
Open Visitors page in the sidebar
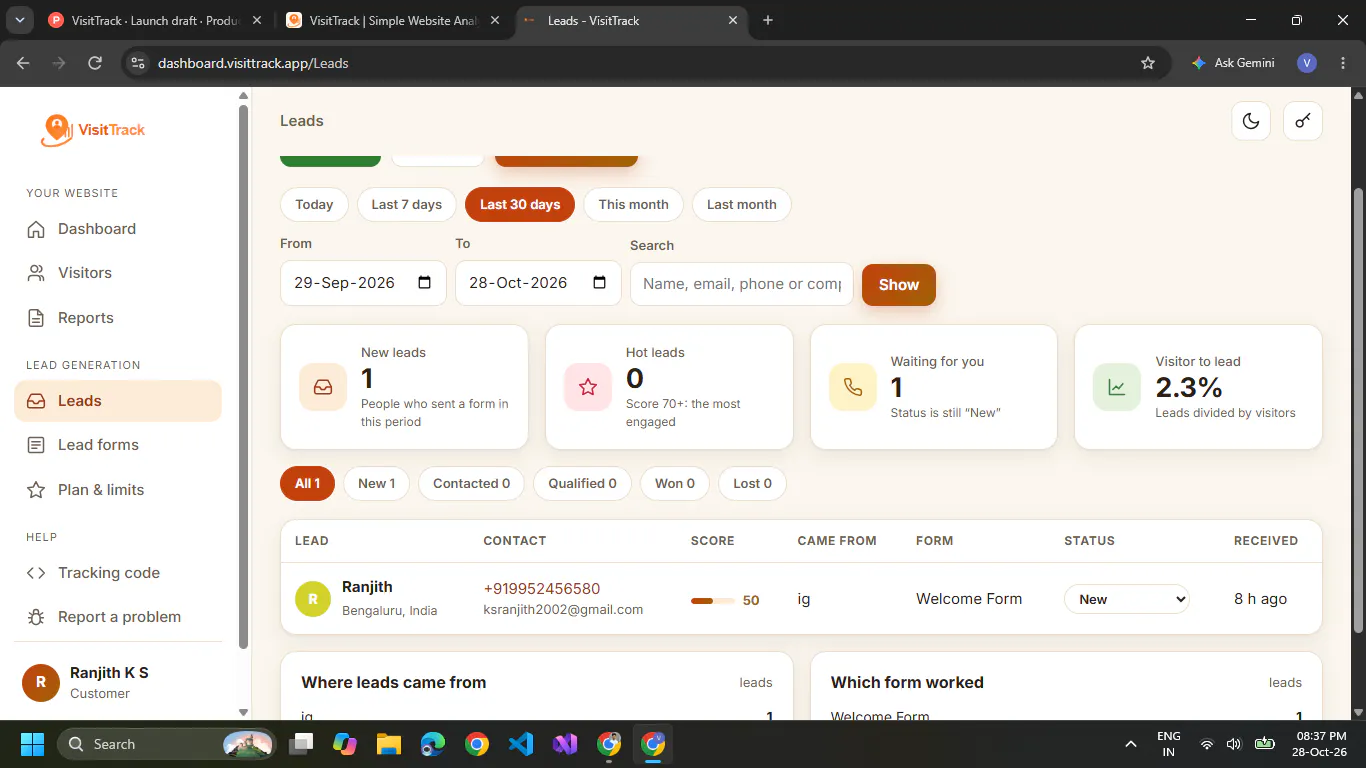(x=118, y=273)
